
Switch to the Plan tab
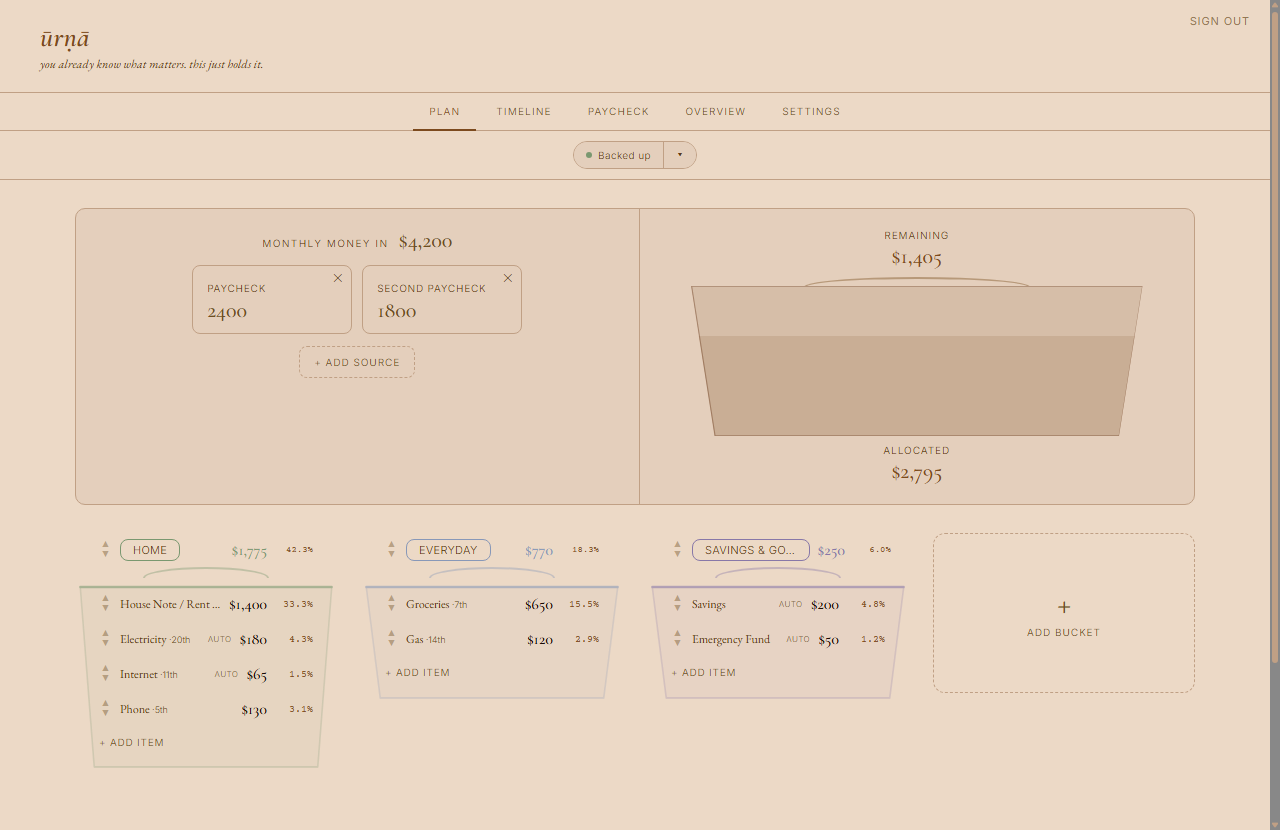[444, 111]
